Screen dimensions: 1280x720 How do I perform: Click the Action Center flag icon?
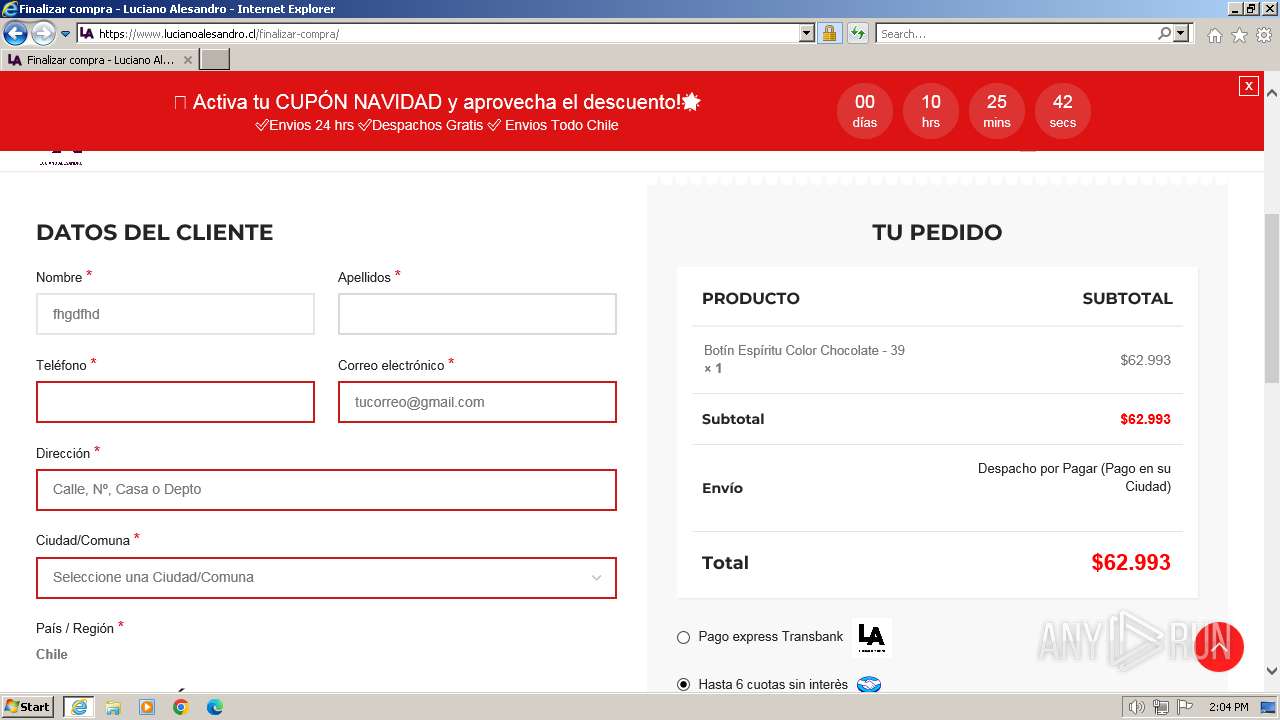[x=1185, y=707]
